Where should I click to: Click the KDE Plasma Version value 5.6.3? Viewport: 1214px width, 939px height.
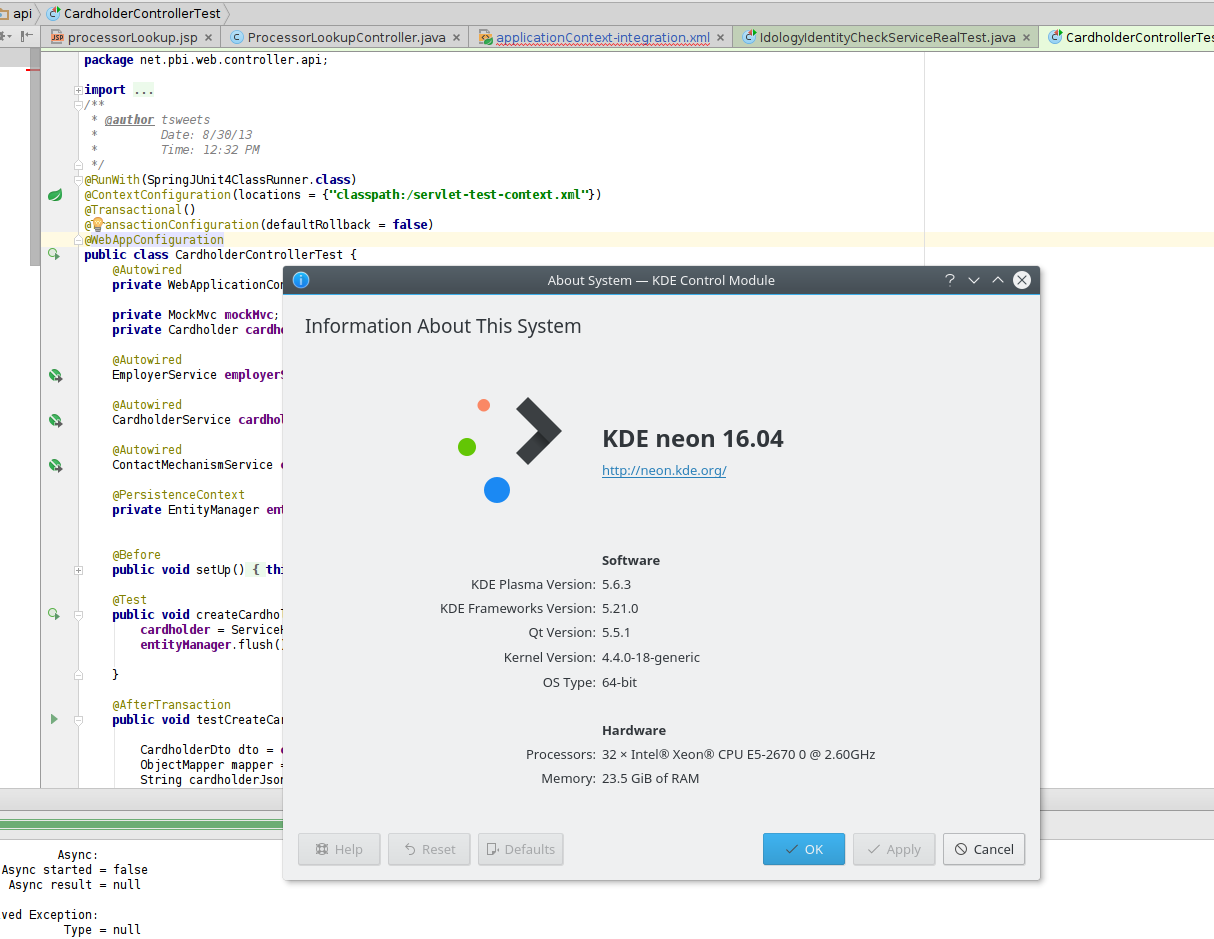616,584
